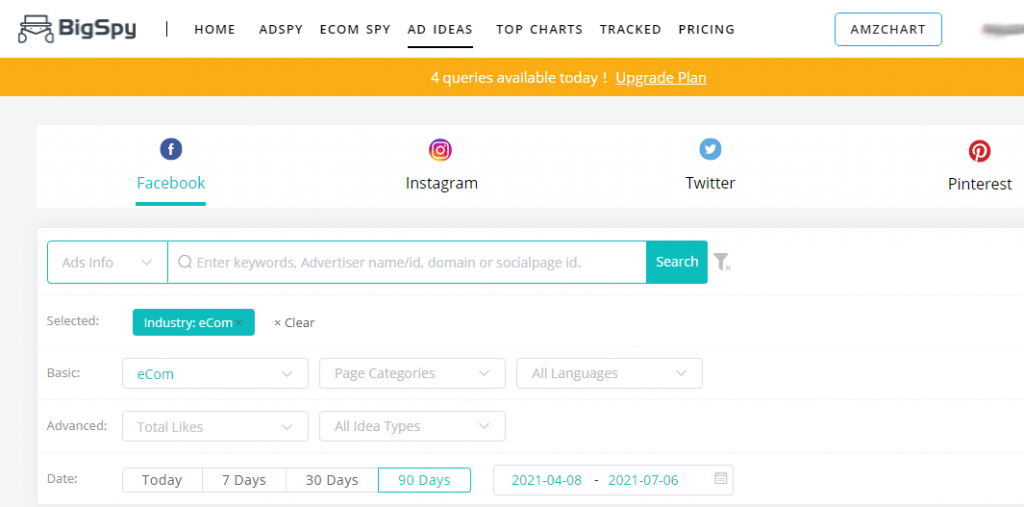
Task: Select the 7 Days range
Action: coord(244,480)
